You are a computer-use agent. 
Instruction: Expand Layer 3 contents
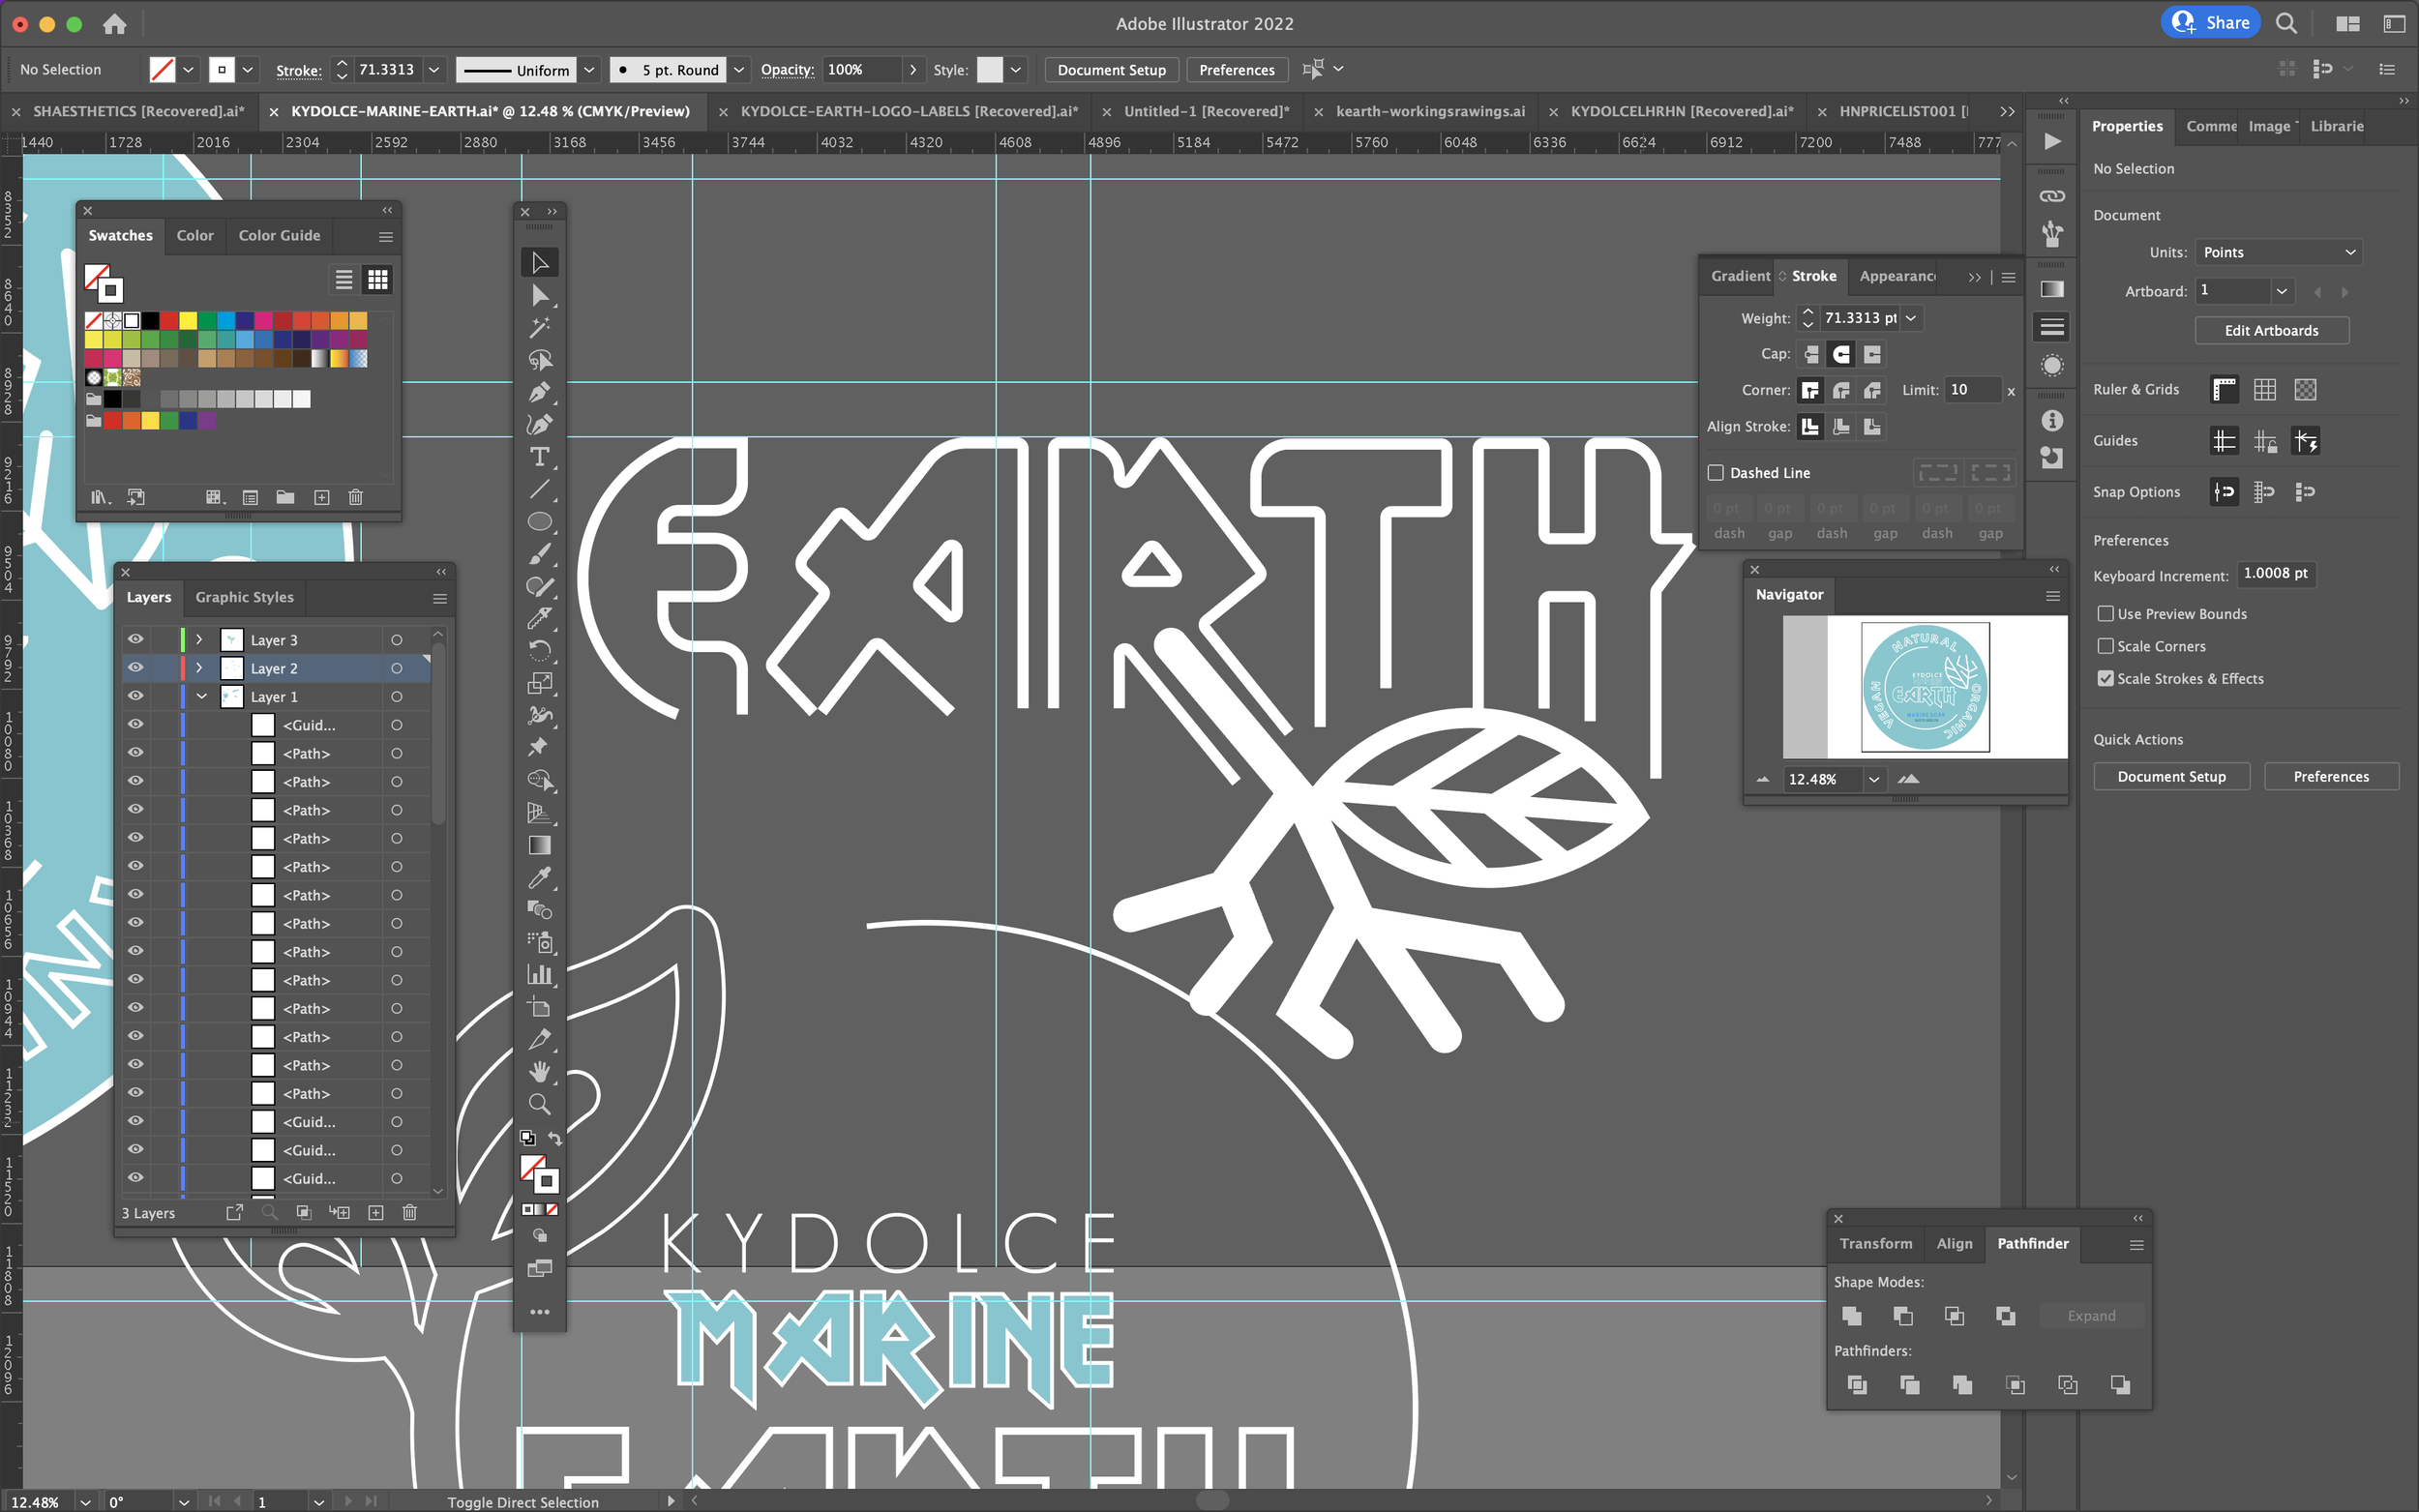pos(199,640)
